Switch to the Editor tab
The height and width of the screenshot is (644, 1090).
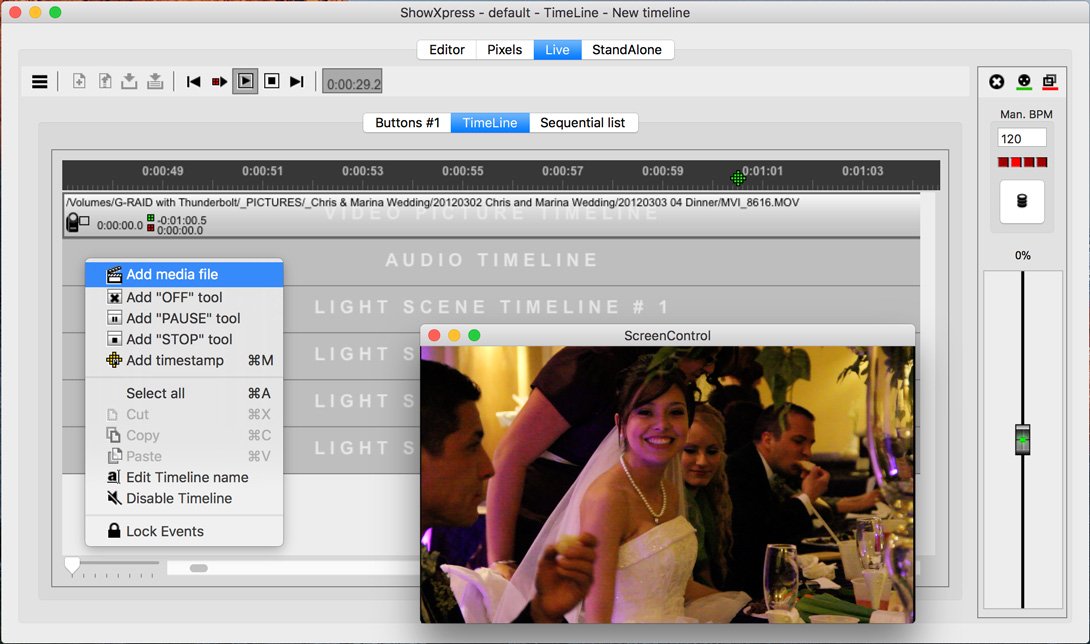pos(446,50)
